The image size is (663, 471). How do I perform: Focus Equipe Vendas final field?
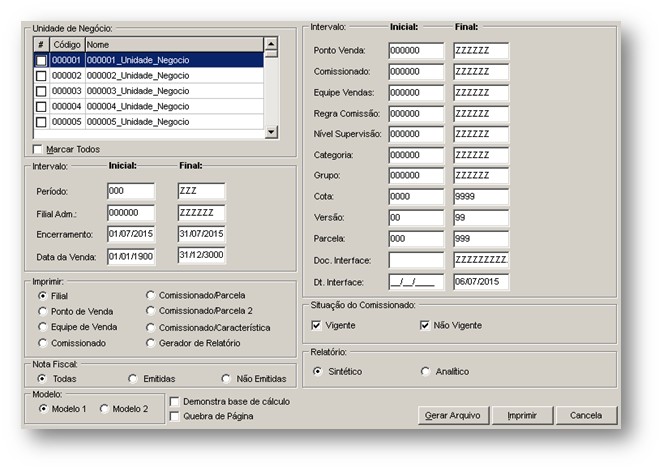(481, 93)
